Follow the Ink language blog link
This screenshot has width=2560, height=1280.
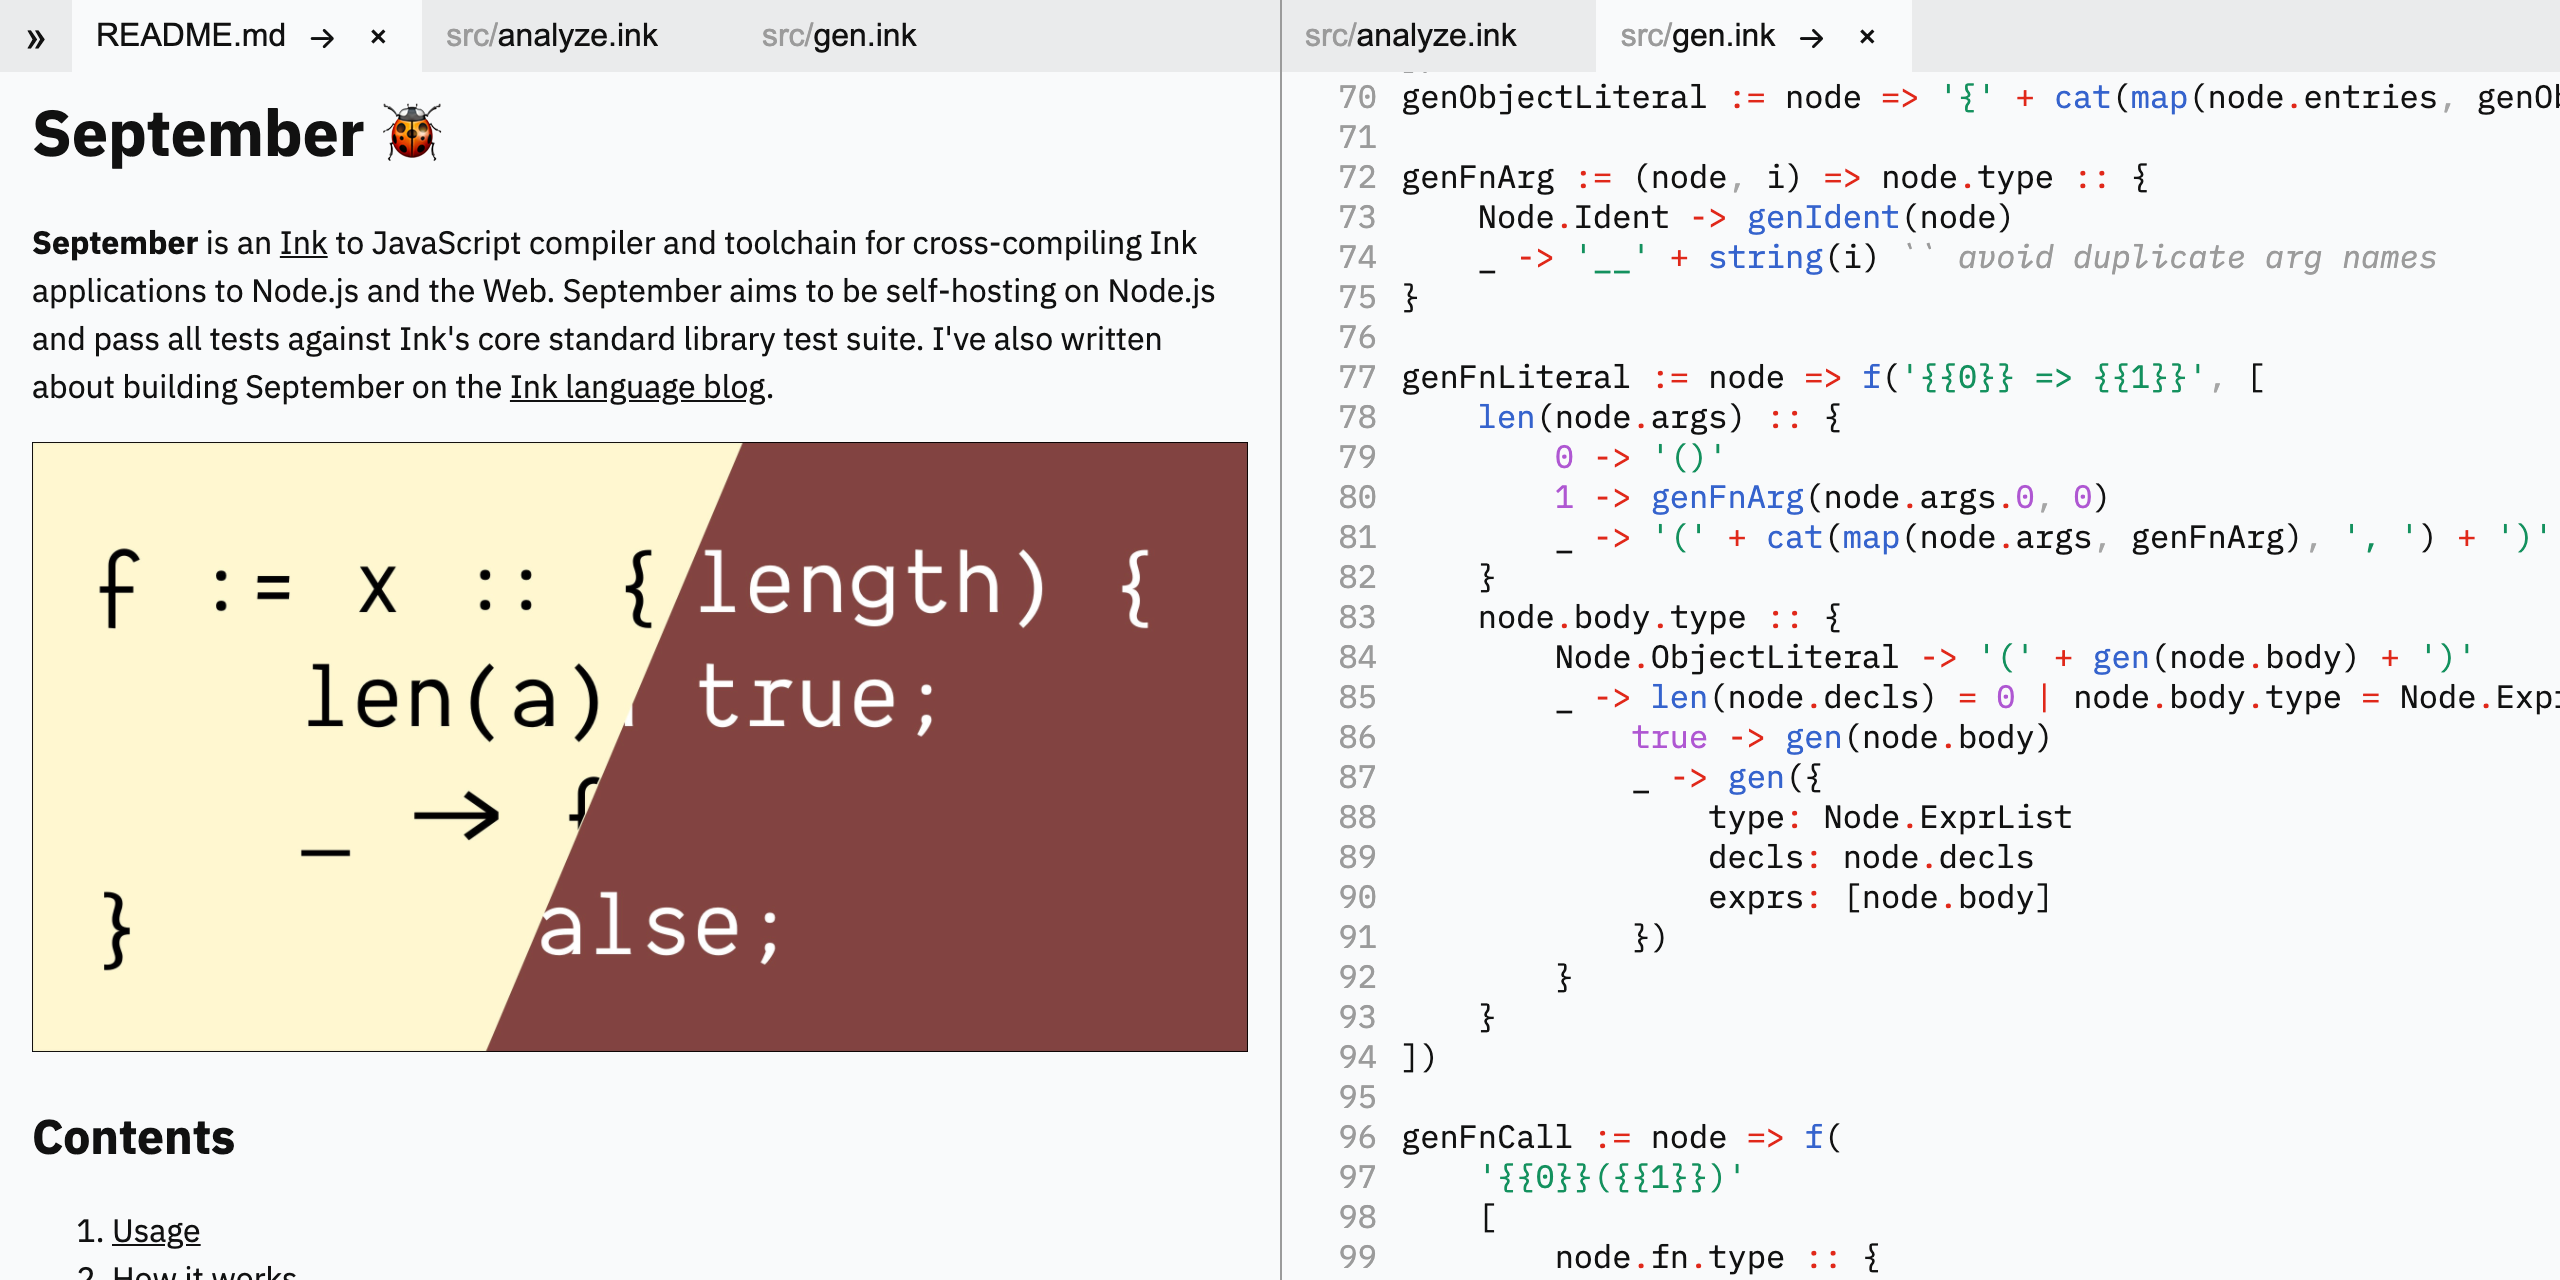[638, 387]
